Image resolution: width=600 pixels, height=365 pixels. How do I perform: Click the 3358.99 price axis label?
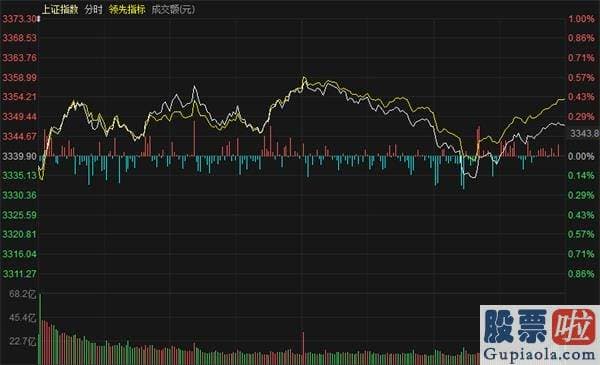pyautogui.click(x=19, y=78)
